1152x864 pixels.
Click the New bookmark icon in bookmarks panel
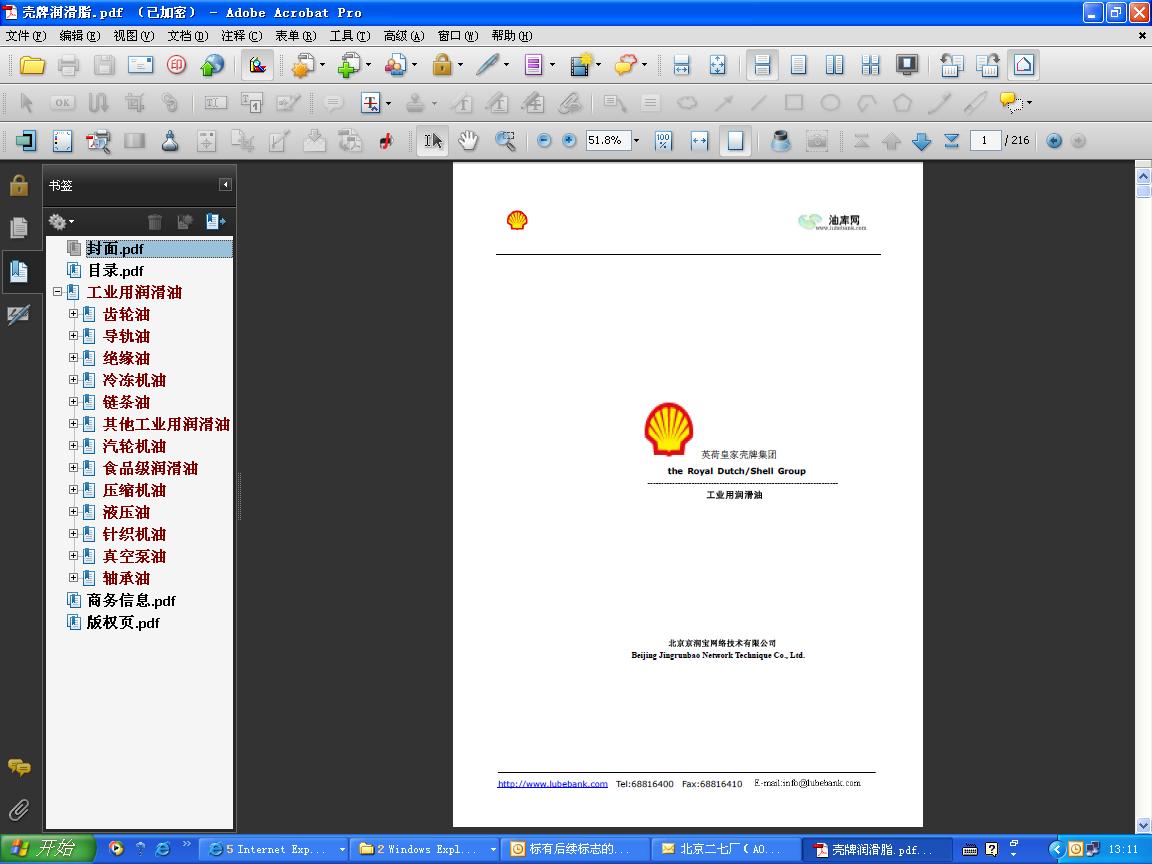215,221
